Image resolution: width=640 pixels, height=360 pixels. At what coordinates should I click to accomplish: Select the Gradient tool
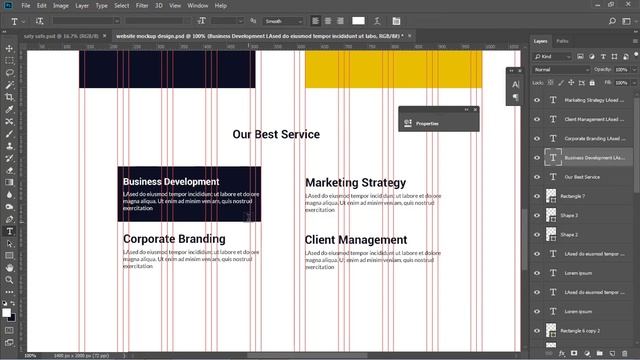9,182
